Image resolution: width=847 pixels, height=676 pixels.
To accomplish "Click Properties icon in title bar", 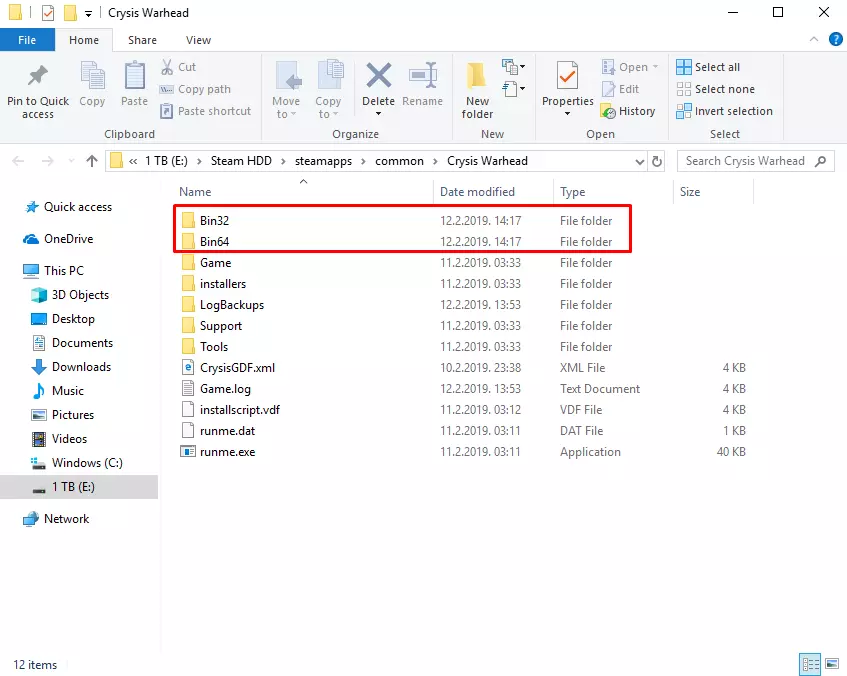I will [x=48, y=12].
